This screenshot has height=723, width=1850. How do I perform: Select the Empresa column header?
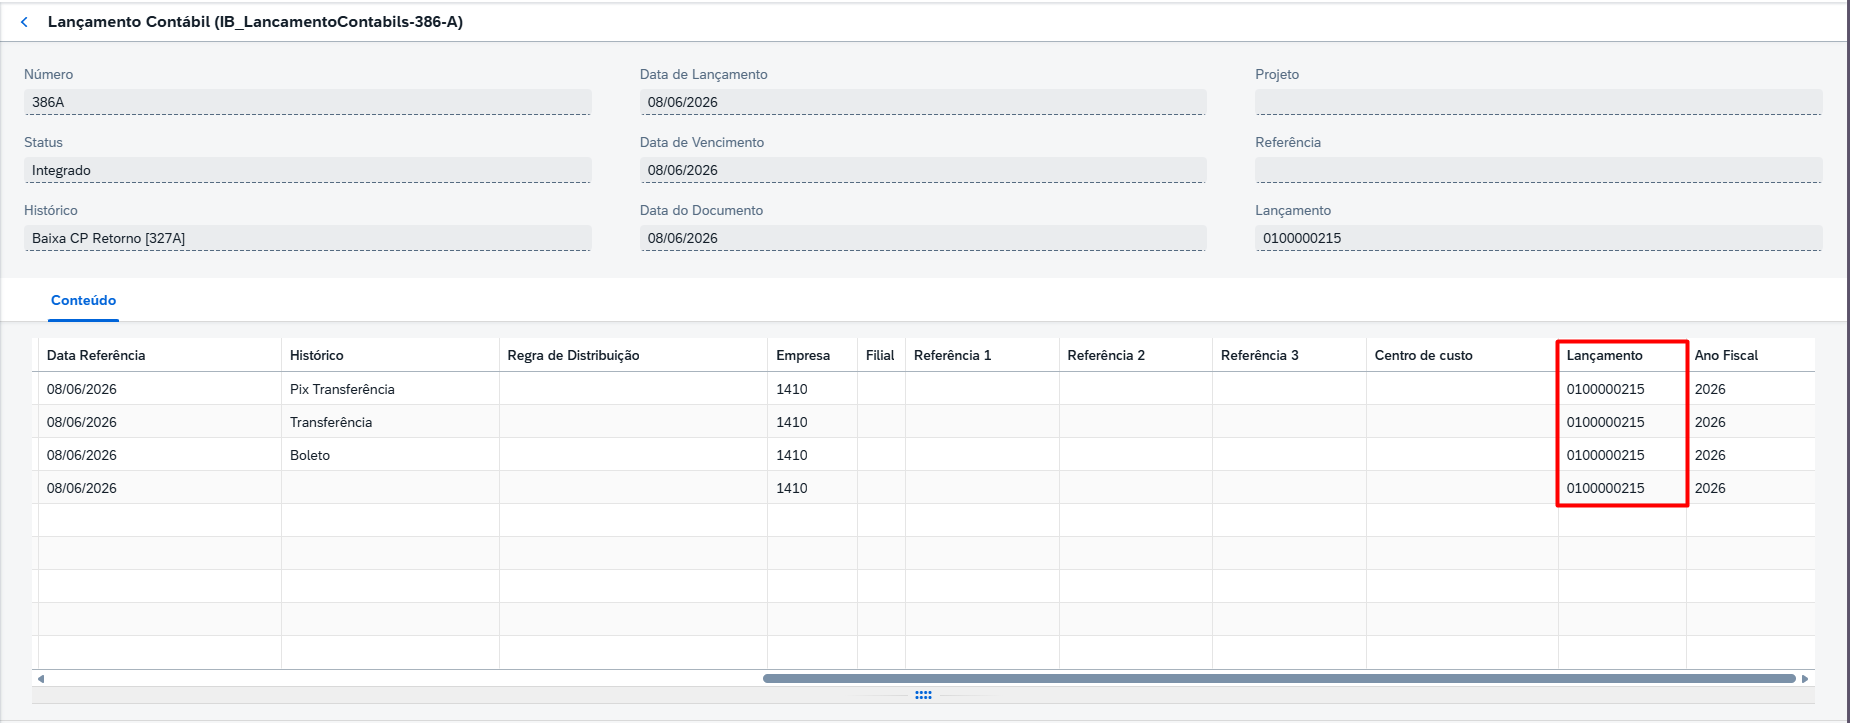tap(812, 355)
